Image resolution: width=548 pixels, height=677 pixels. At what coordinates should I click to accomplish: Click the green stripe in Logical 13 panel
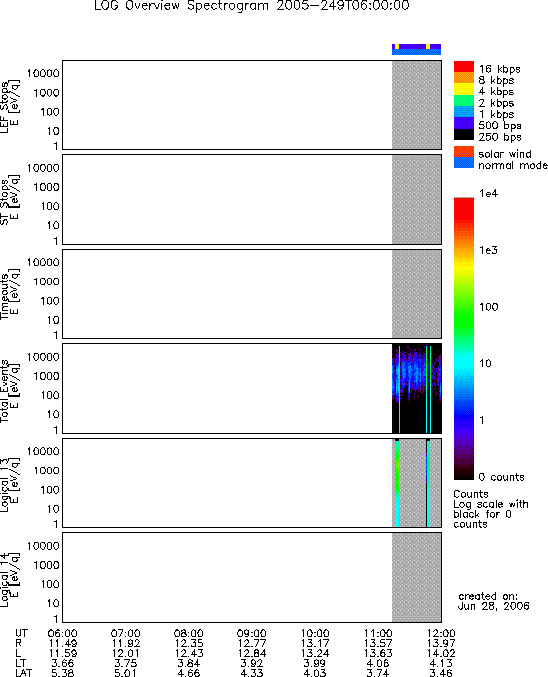pos(397,484)
